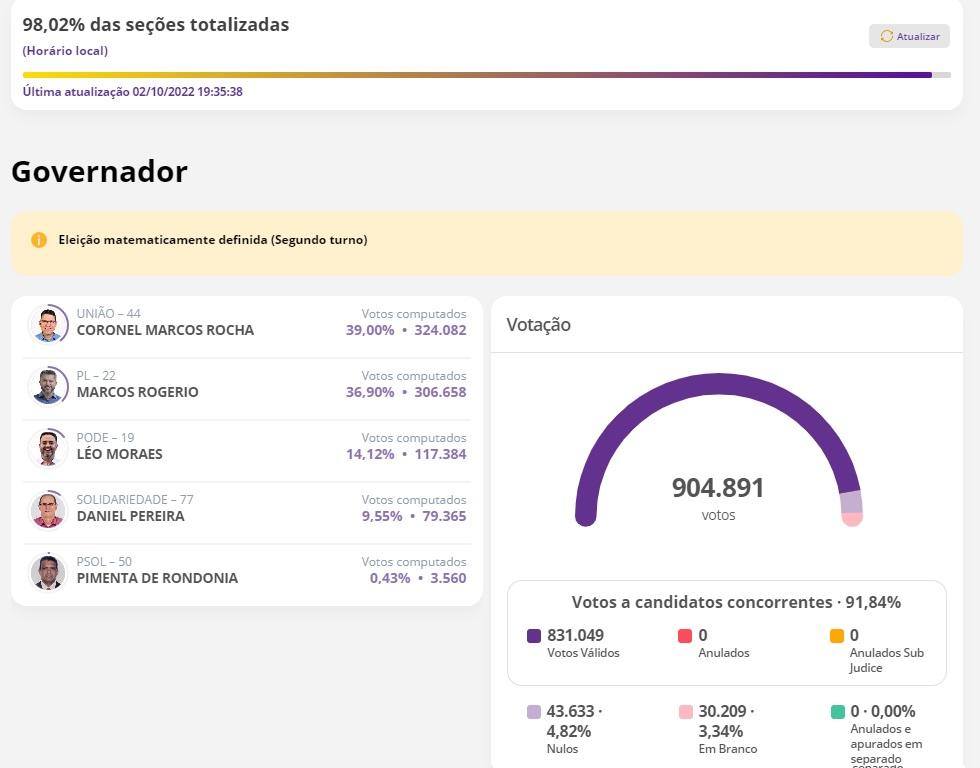Click the 30.209 · 3,34% Em Branco figure

tap(726, 721)
